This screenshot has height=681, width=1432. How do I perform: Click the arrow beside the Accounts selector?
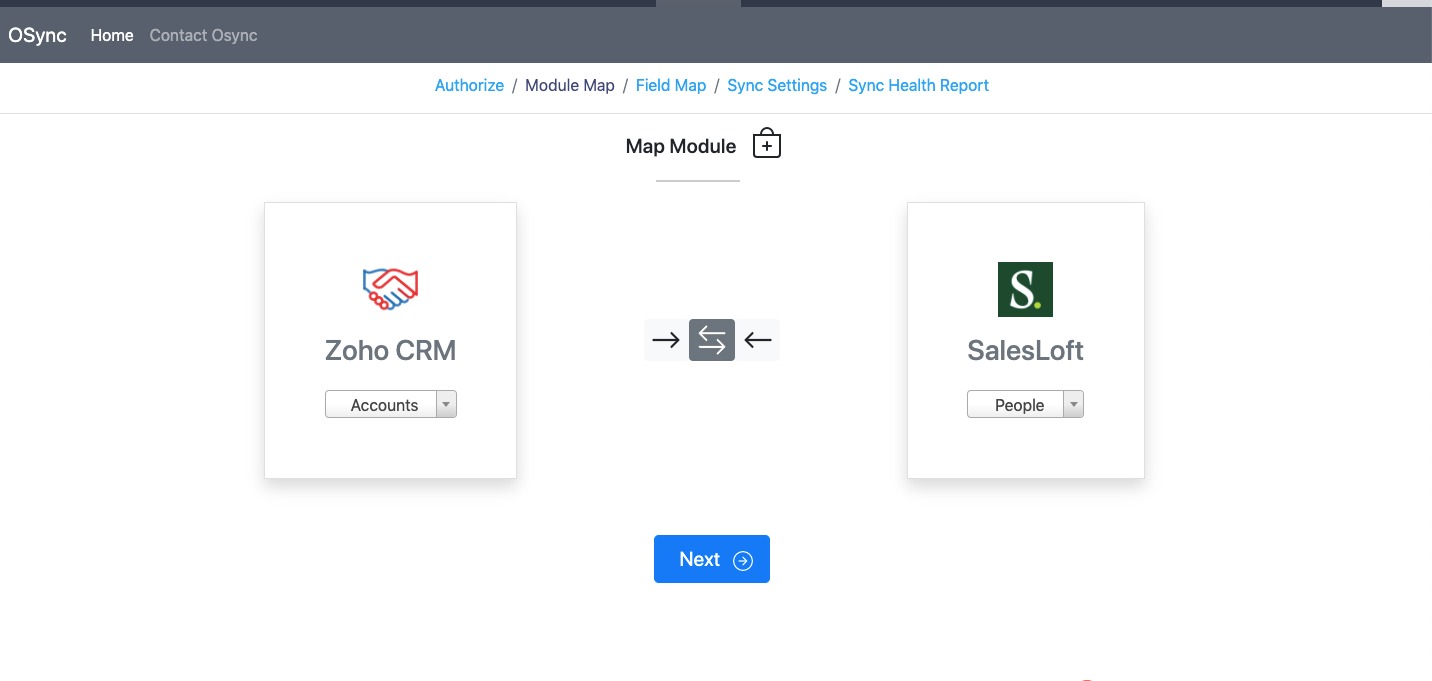pyautogui.click(x=446, y=405)
